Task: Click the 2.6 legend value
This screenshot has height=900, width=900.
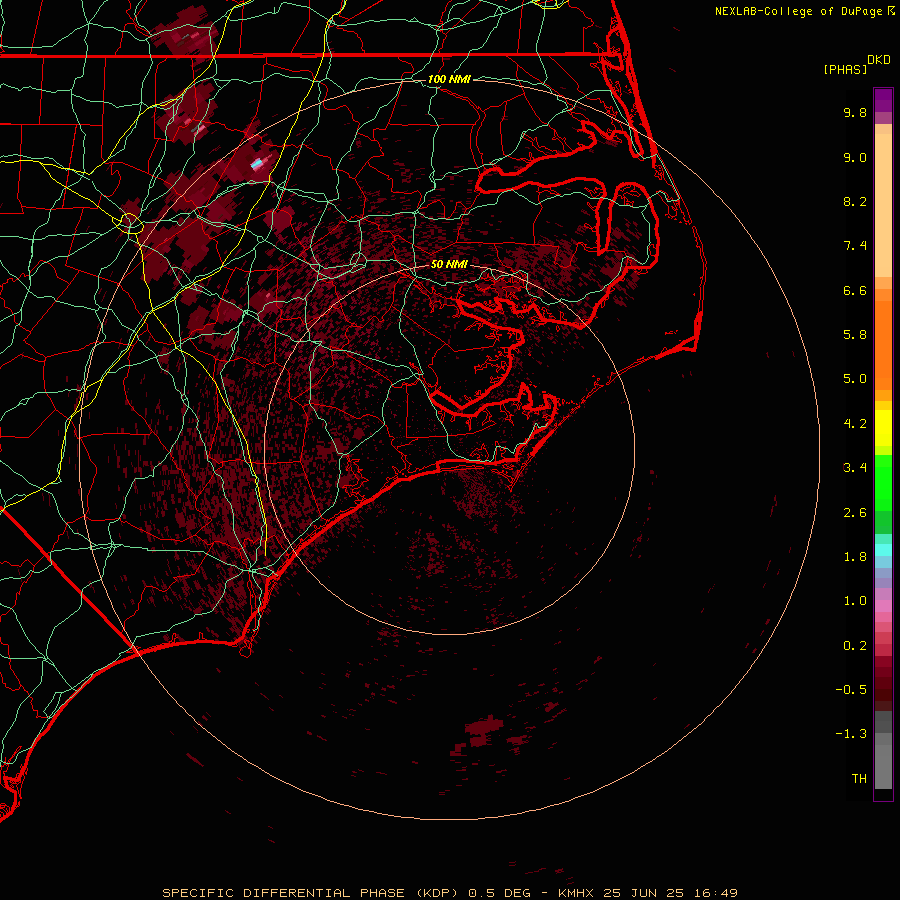Action: [855, 513]
